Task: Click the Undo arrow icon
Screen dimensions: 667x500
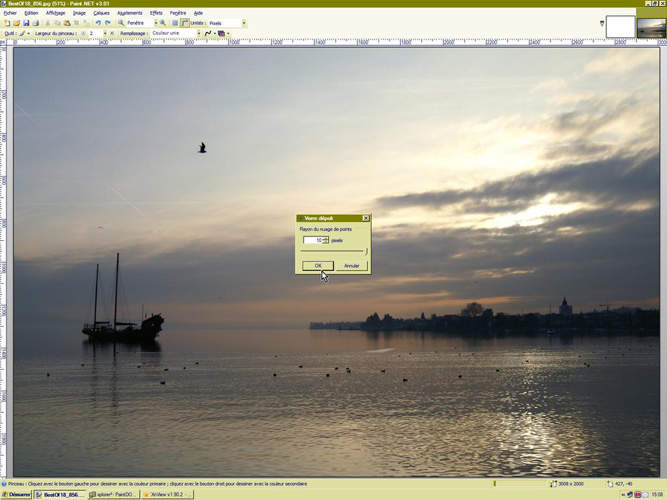Action: pyautogui.click(x=98, y=23)
